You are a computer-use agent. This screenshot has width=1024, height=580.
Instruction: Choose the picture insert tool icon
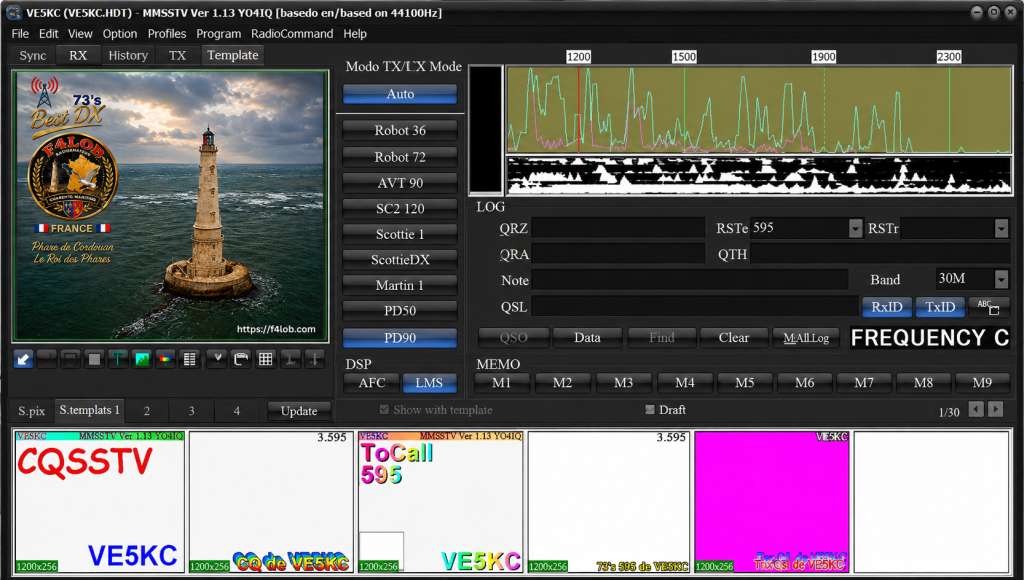click(142, 359)
